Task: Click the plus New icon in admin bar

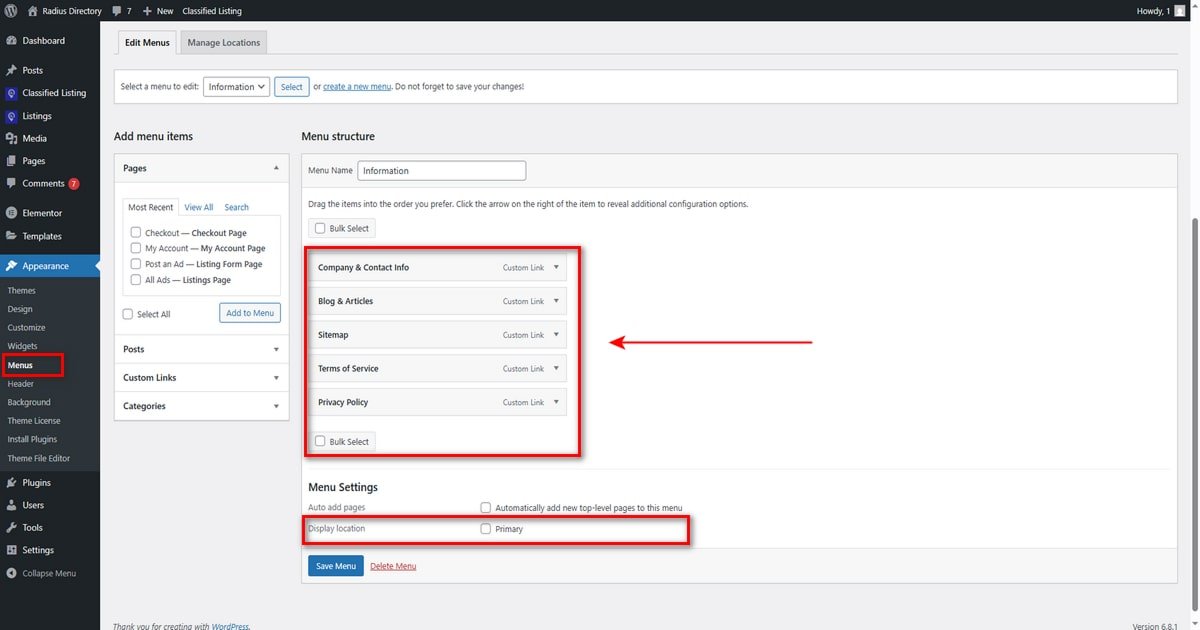Action: (147, 11)
